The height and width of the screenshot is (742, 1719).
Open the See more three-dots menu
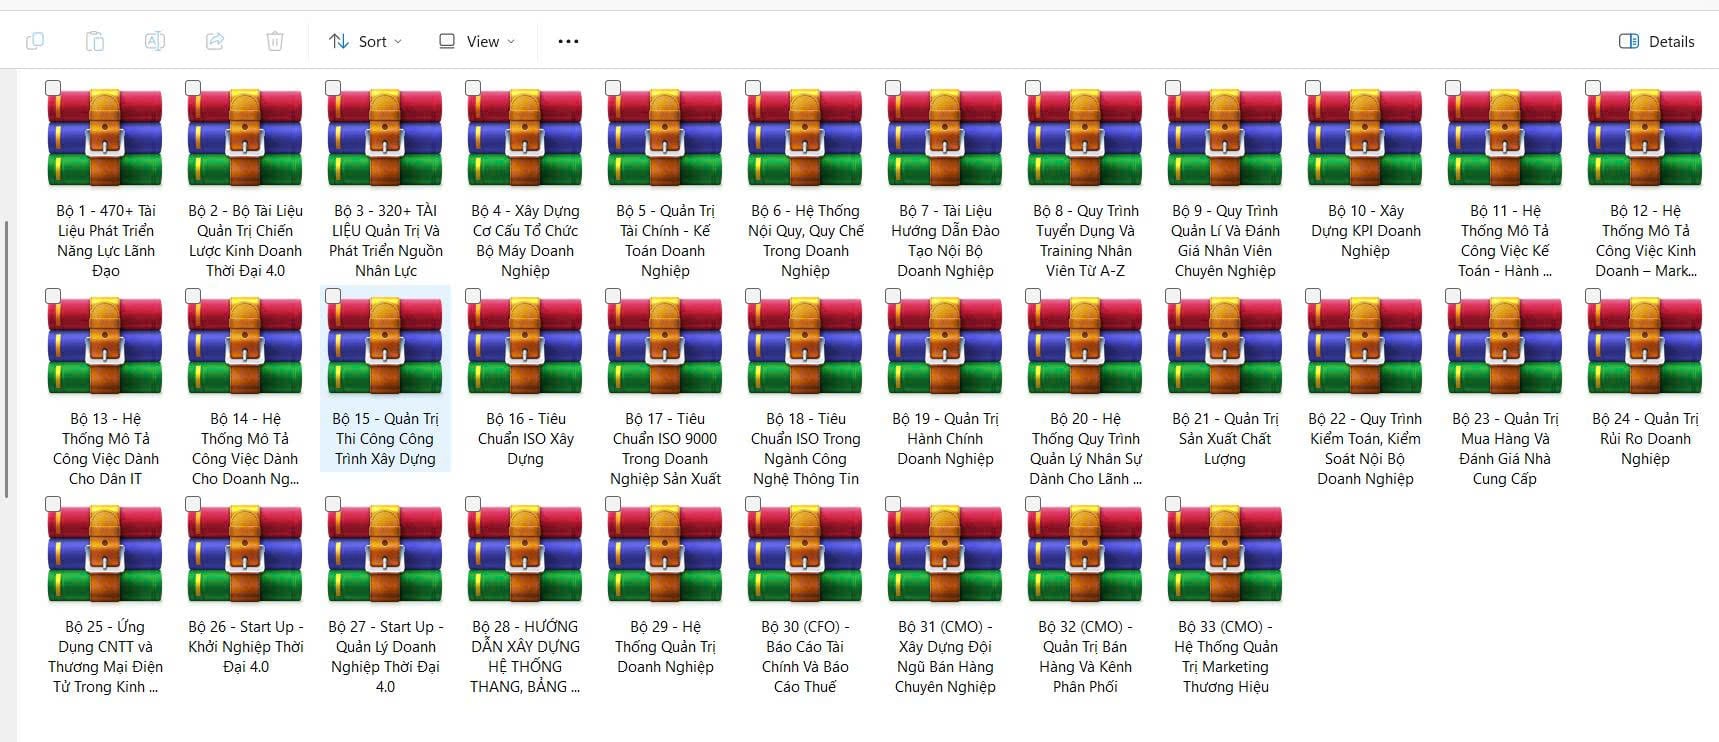click(568, 41)
